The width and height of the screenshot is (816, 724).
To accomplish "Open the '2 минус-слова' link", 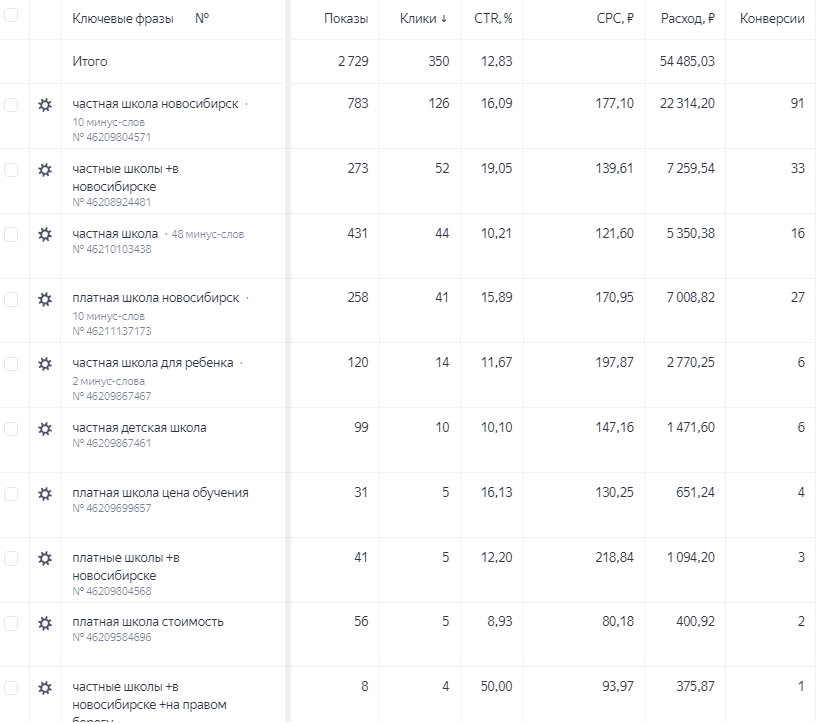I will (x=108, y=382).
